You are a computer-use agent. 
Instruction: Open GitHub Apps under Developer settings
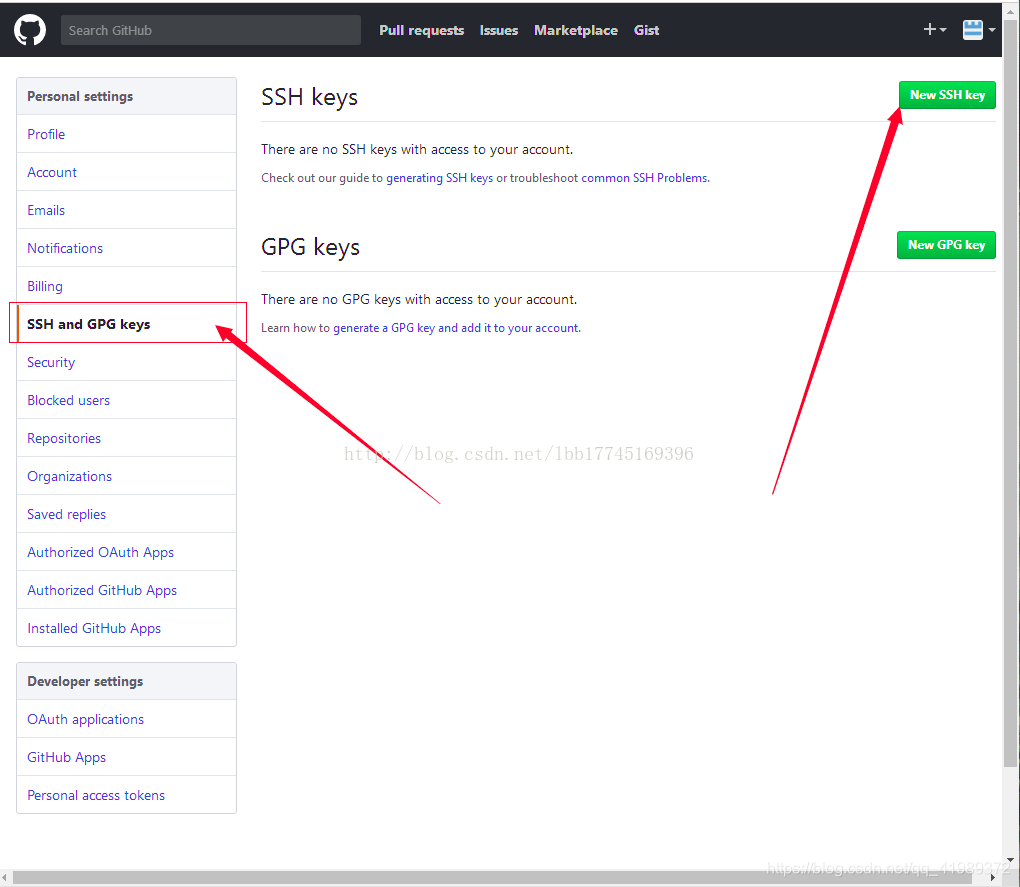click(x=126, y=757)
